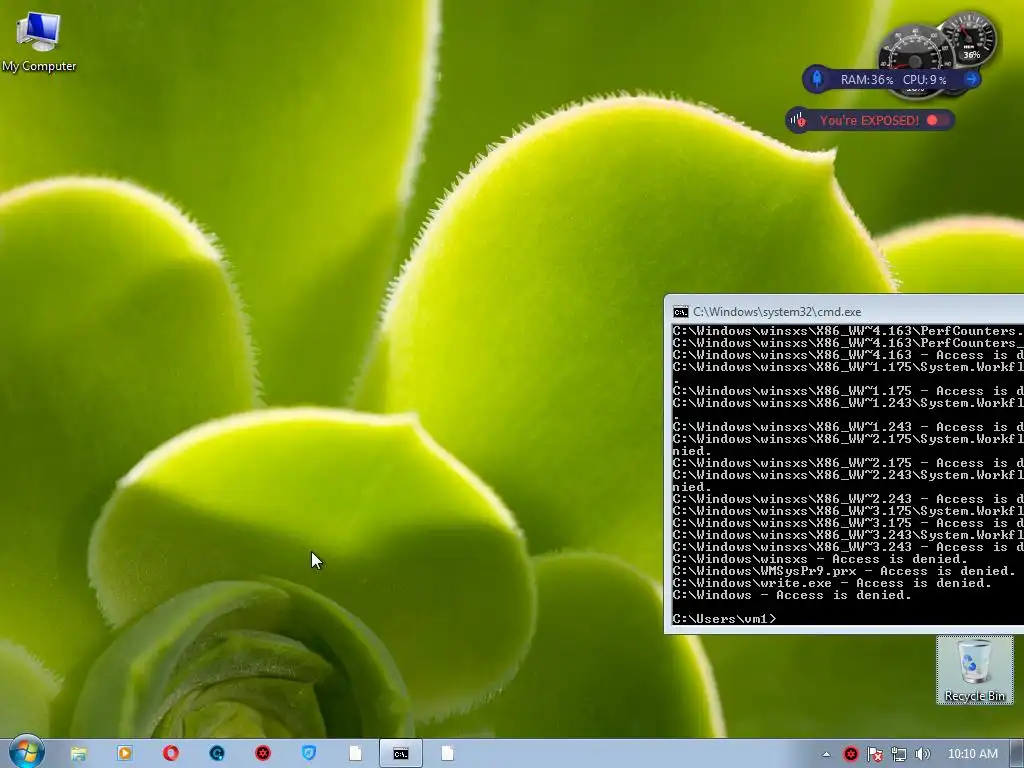Click the exposed warning icon on widget

[797, 120]
